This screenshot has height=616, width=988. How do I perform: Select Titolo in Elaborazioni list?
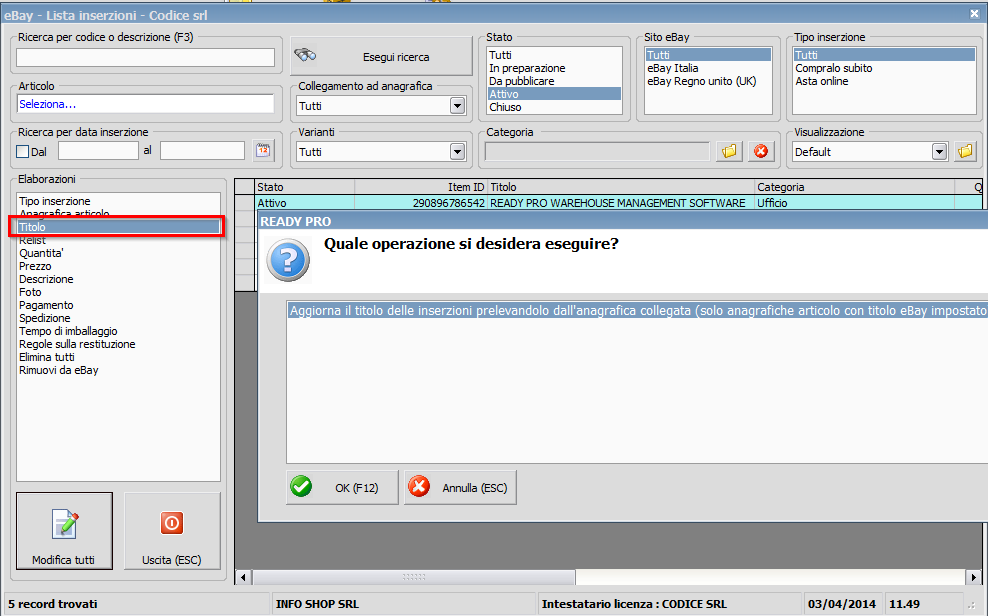tap(118, 227)
